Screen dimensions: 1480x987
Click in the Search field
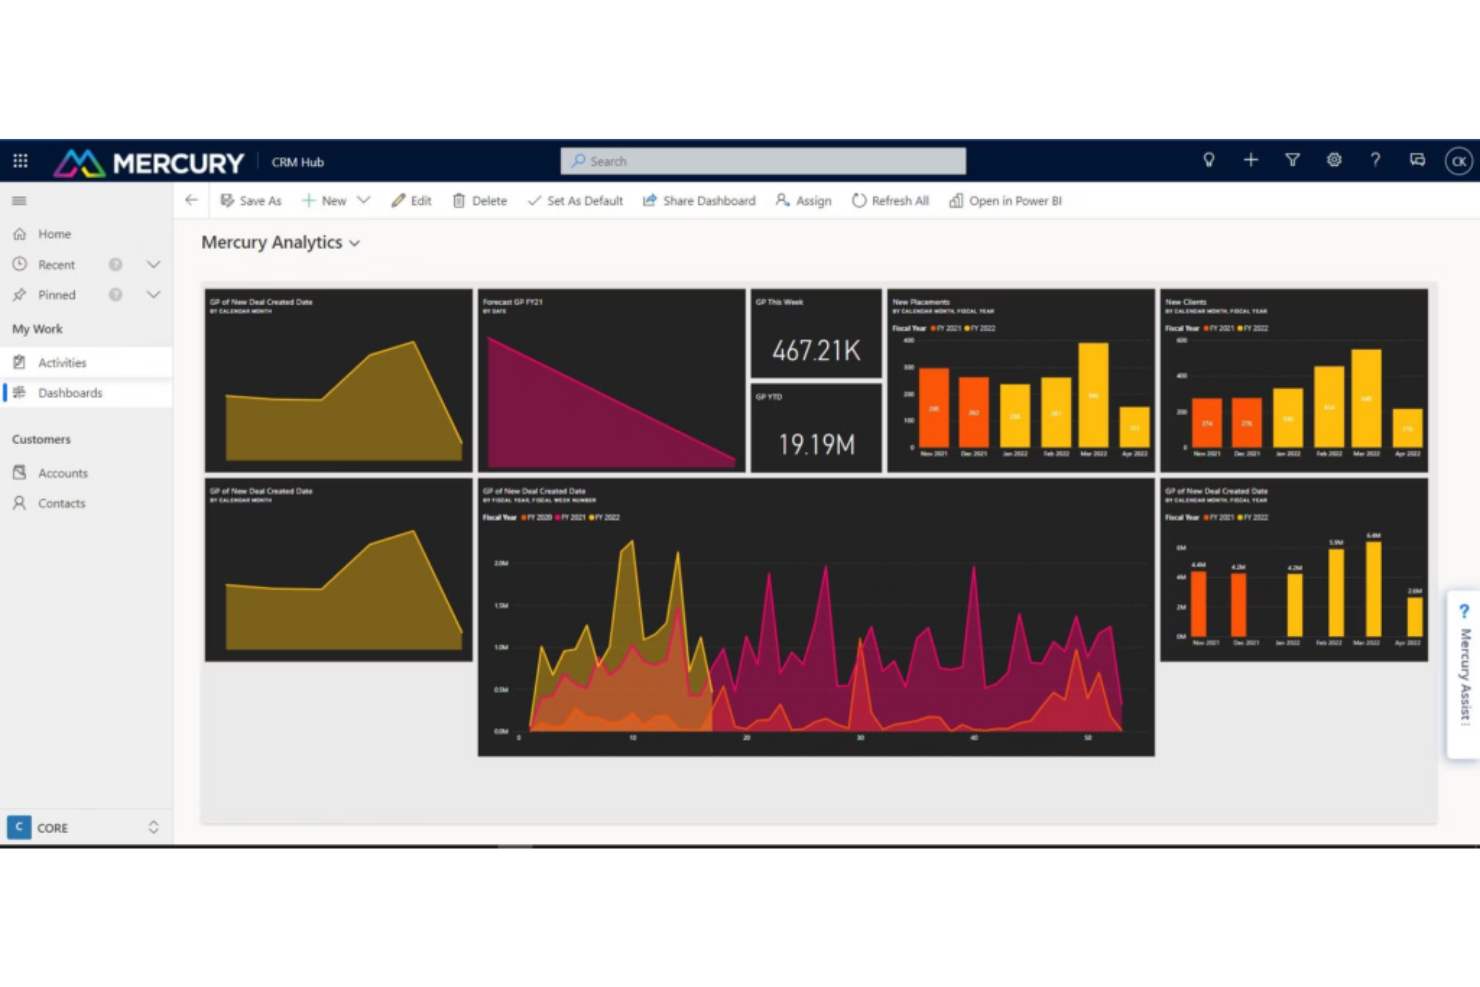[x=763, y=161]
